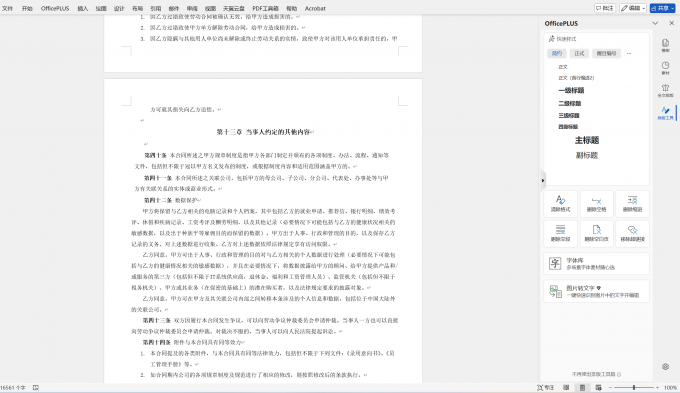Screen dimensions: 680x393
Task: Switch to the OfficePLUS ribbon tab
Action: click(x=55, y=8)
